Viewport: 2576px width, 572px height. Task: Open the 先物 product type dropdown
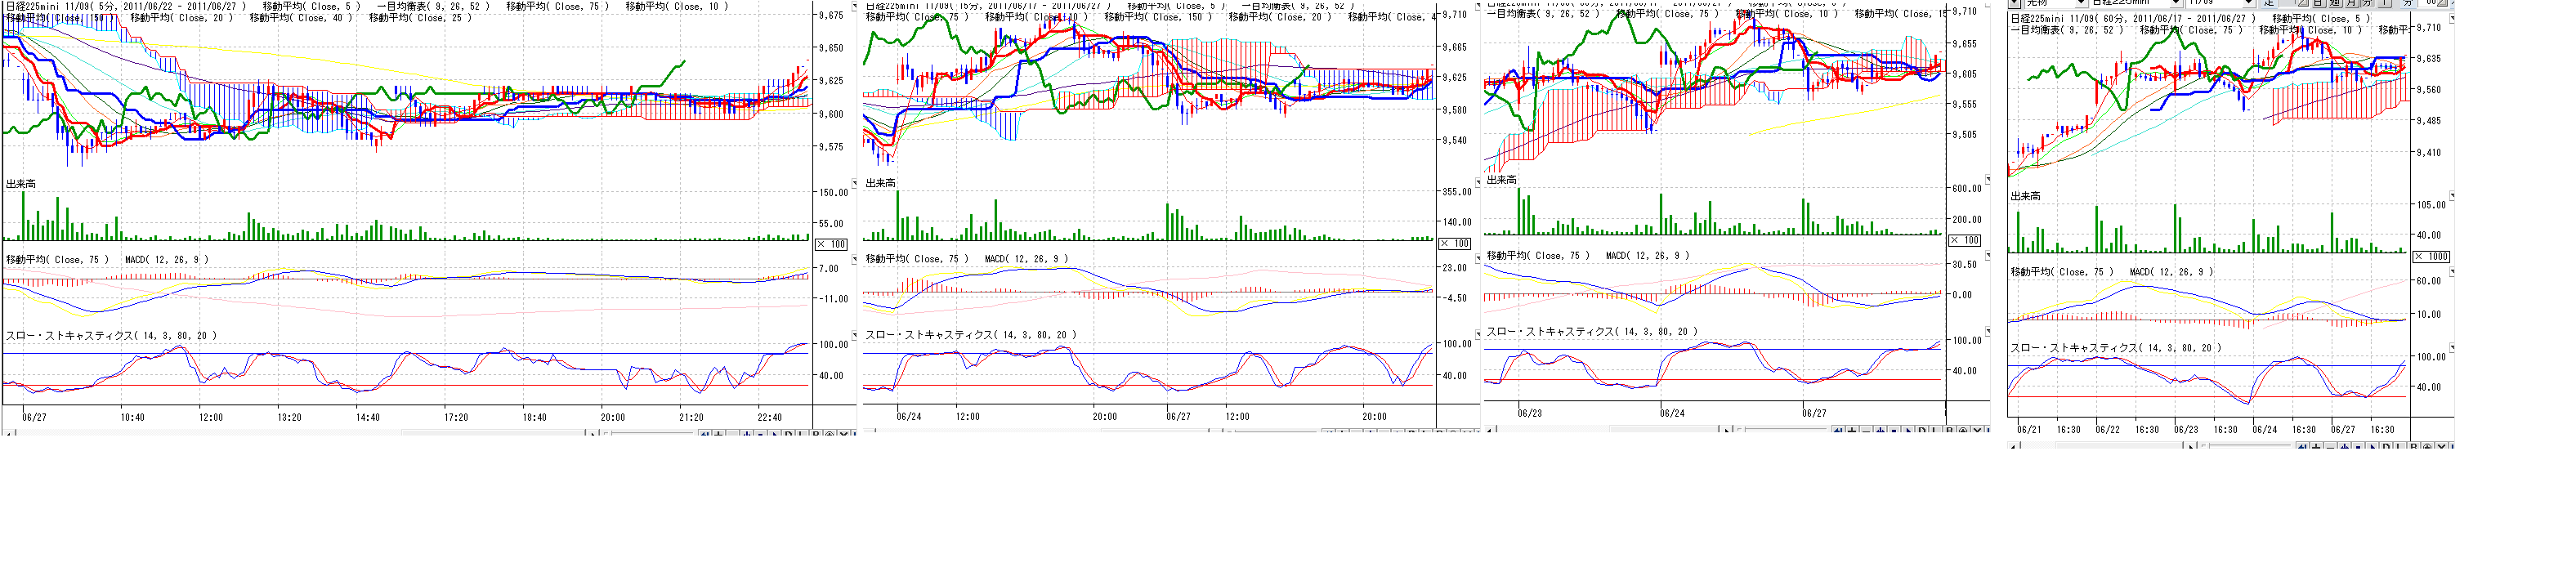[x=2081, y=3]
